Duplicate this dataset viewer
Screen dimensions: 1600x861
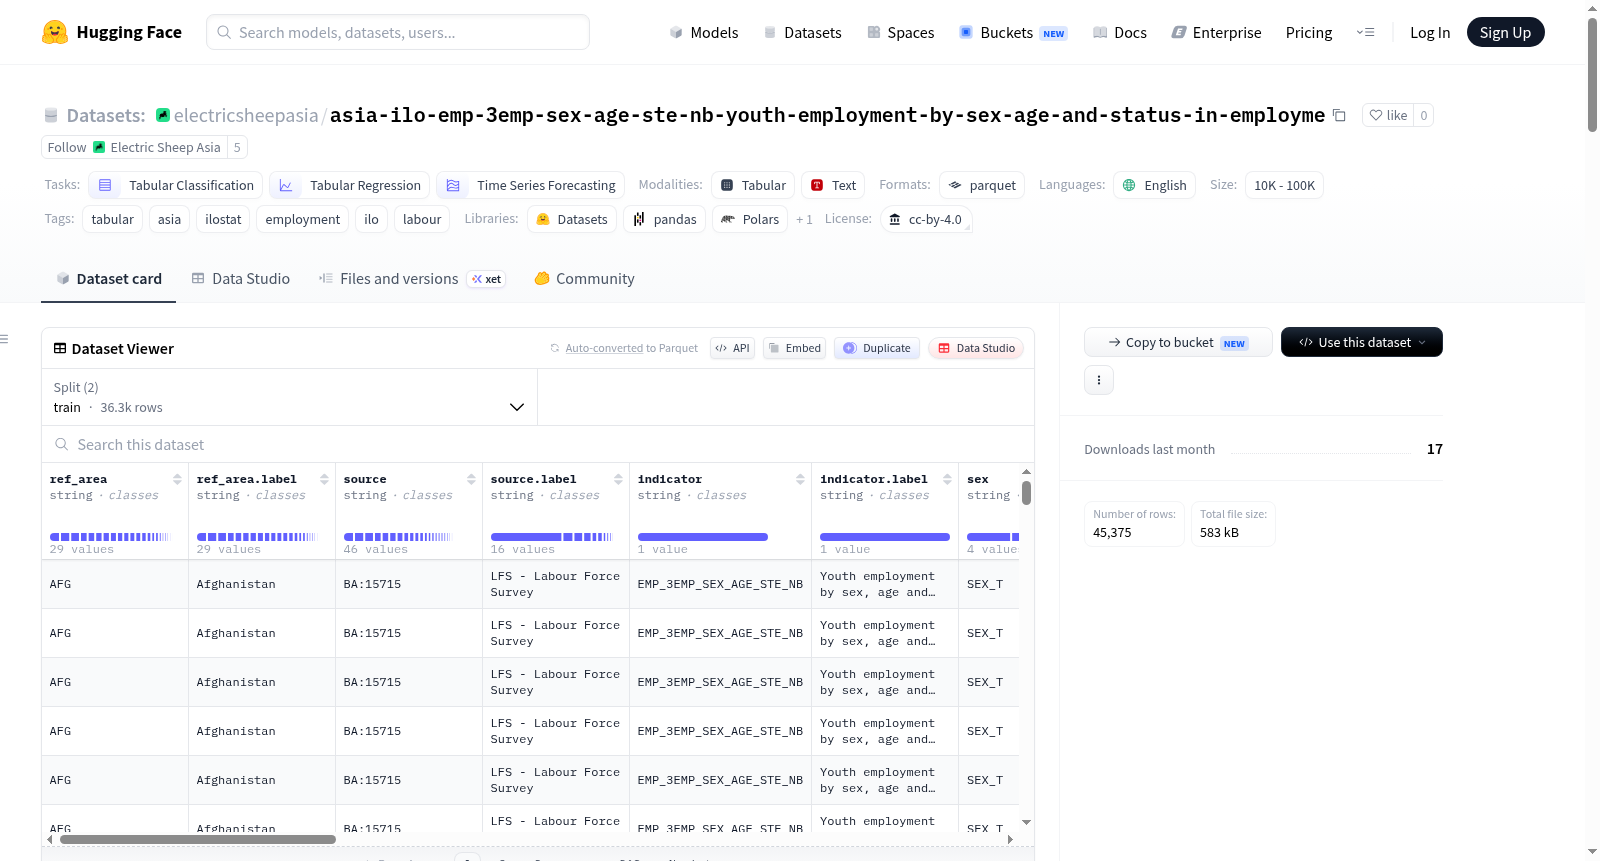click(x=877, y=348)
